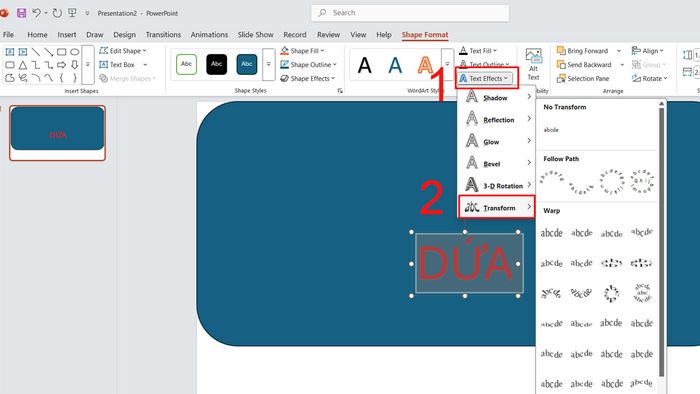Screen dimensions: 700x394
Task: Apply white outlined Abc shape style
Action: pos(186,64)
